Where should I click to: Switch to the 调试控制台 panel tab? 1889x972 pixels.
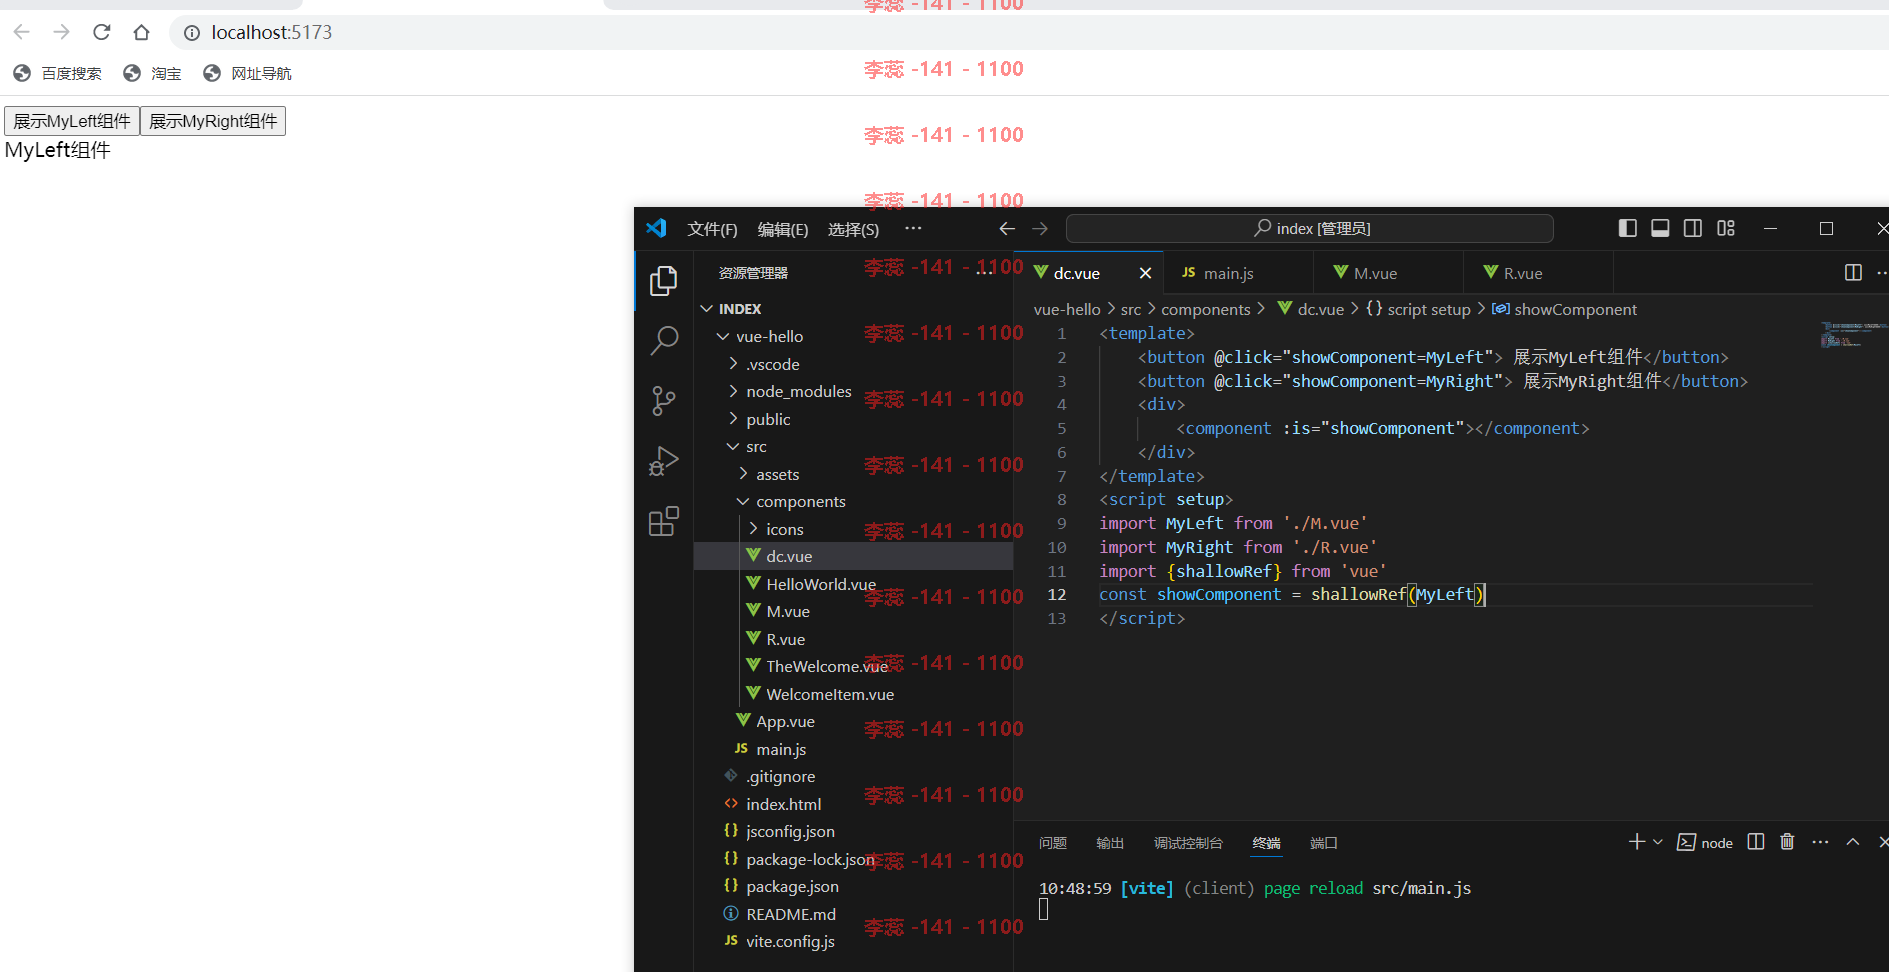point(1188,843)
